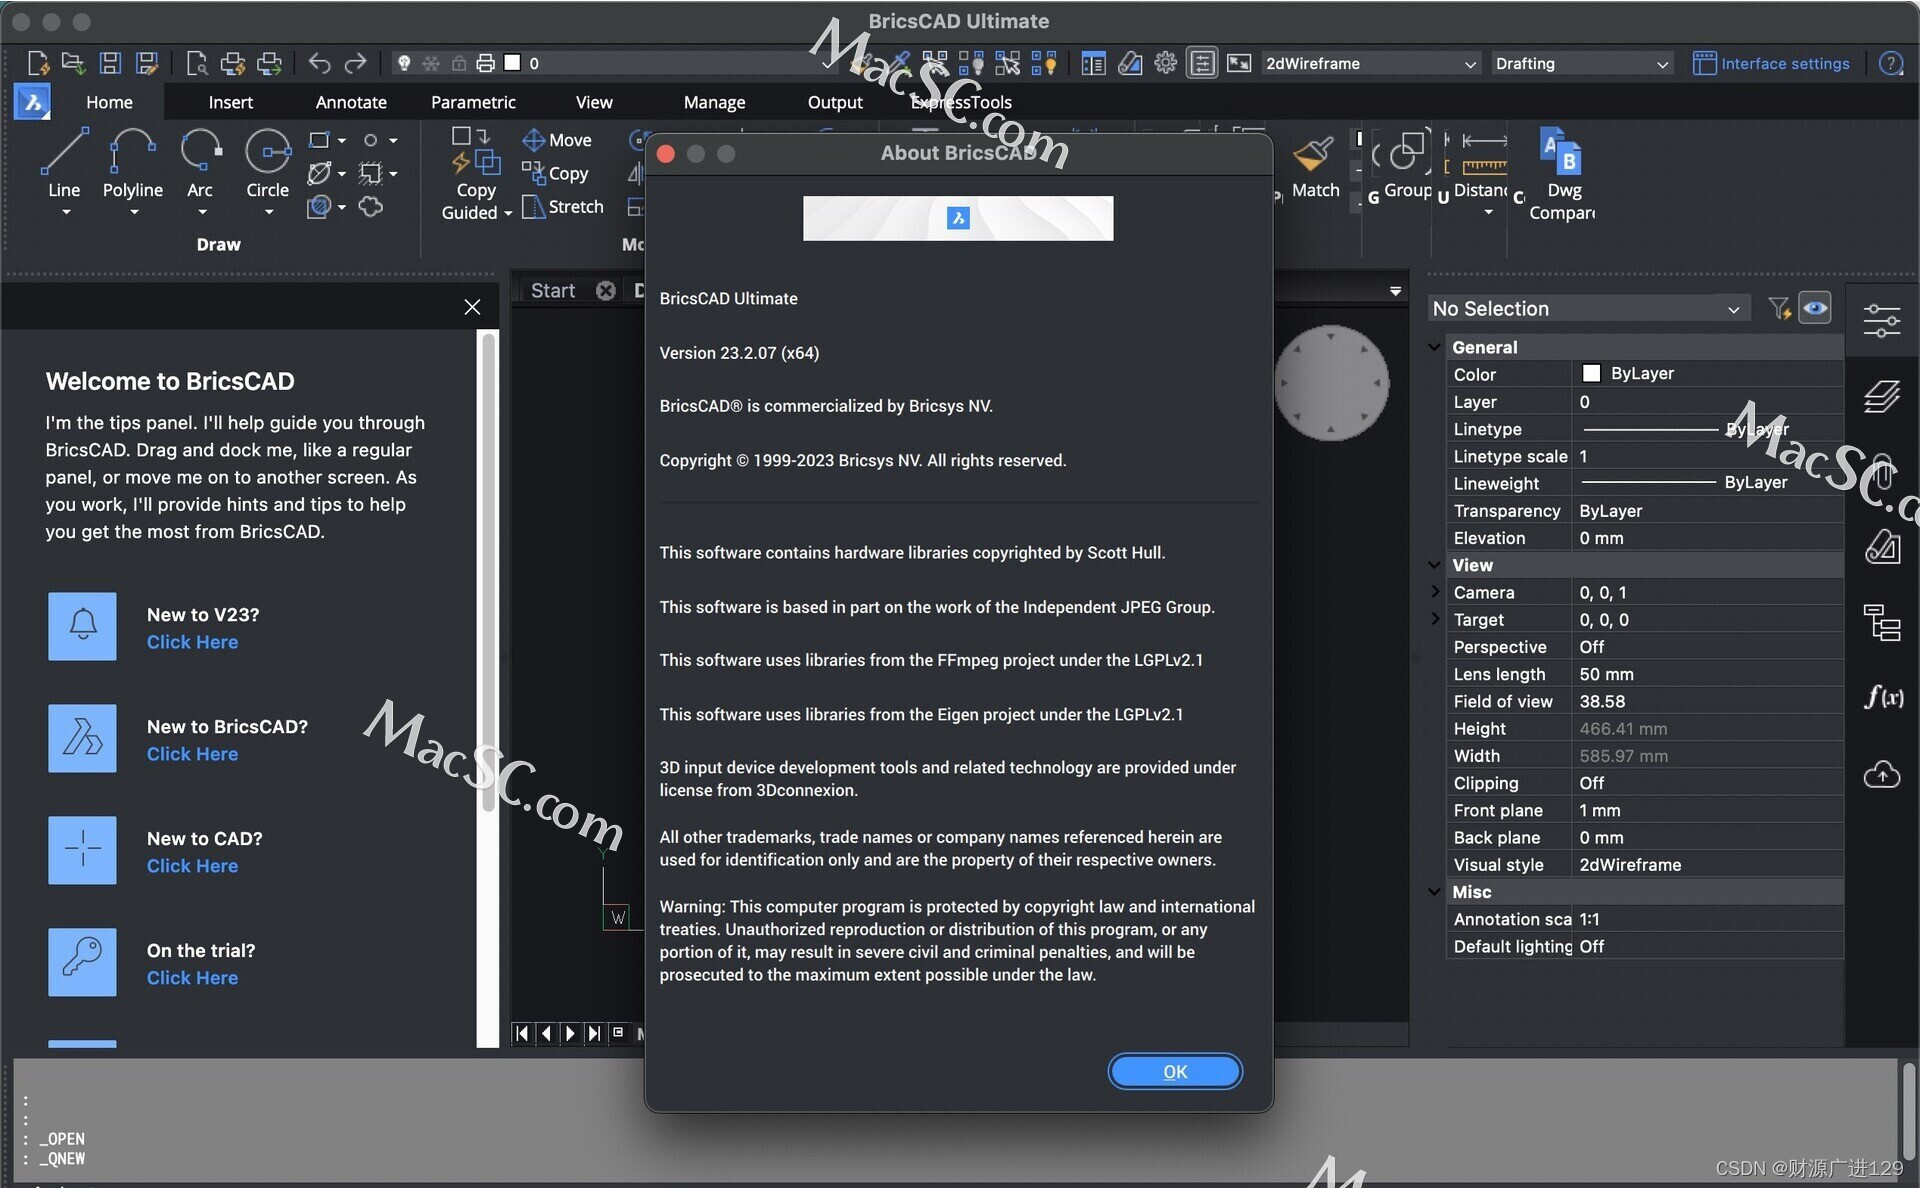Select the Rectangle tool in the Draw panel
This screenshot has height=1188, width=1920.
point(319,140)
